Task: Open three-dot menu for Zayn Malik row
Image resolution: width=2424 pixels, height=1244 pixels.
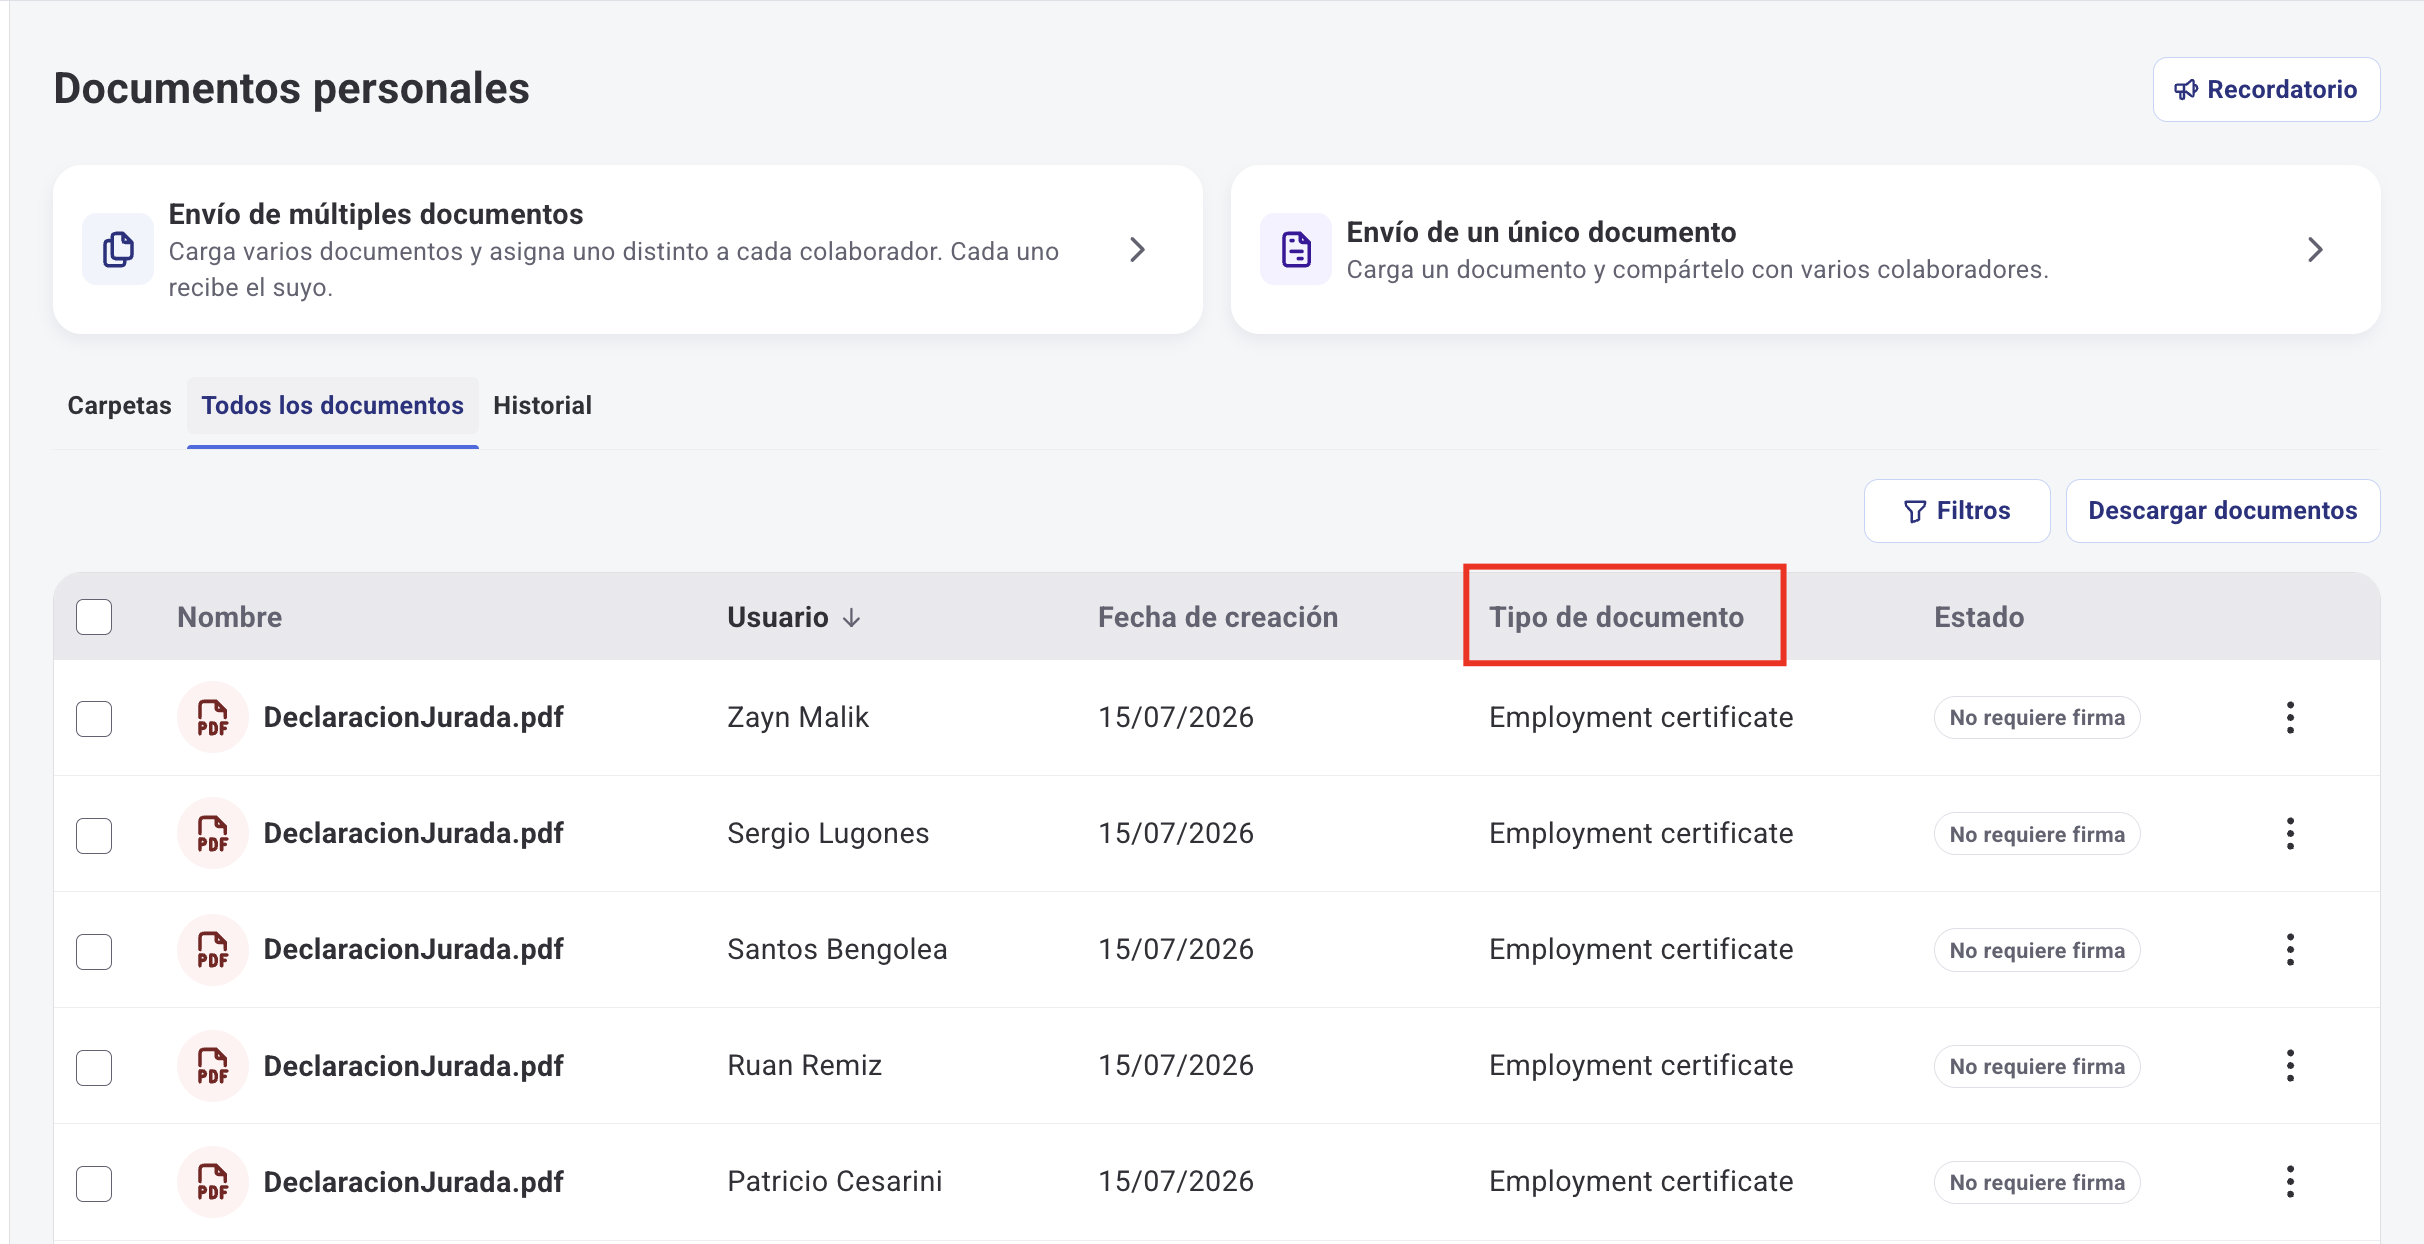Action: click(x=2290, y=718)
